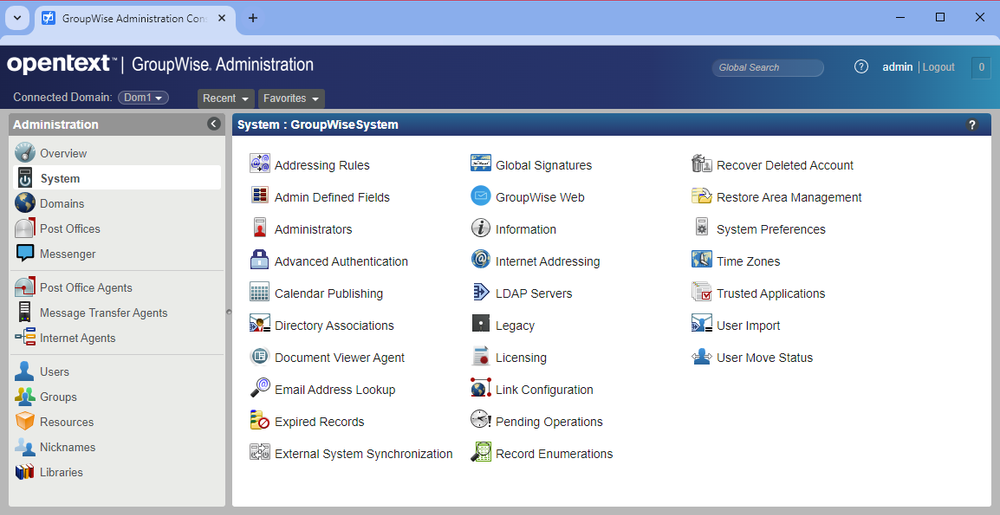Image resolution: width=1000 pixels, height=515 pixels.
Task: Close the GroupWise Administration Console tab
Action: point(221,18)
